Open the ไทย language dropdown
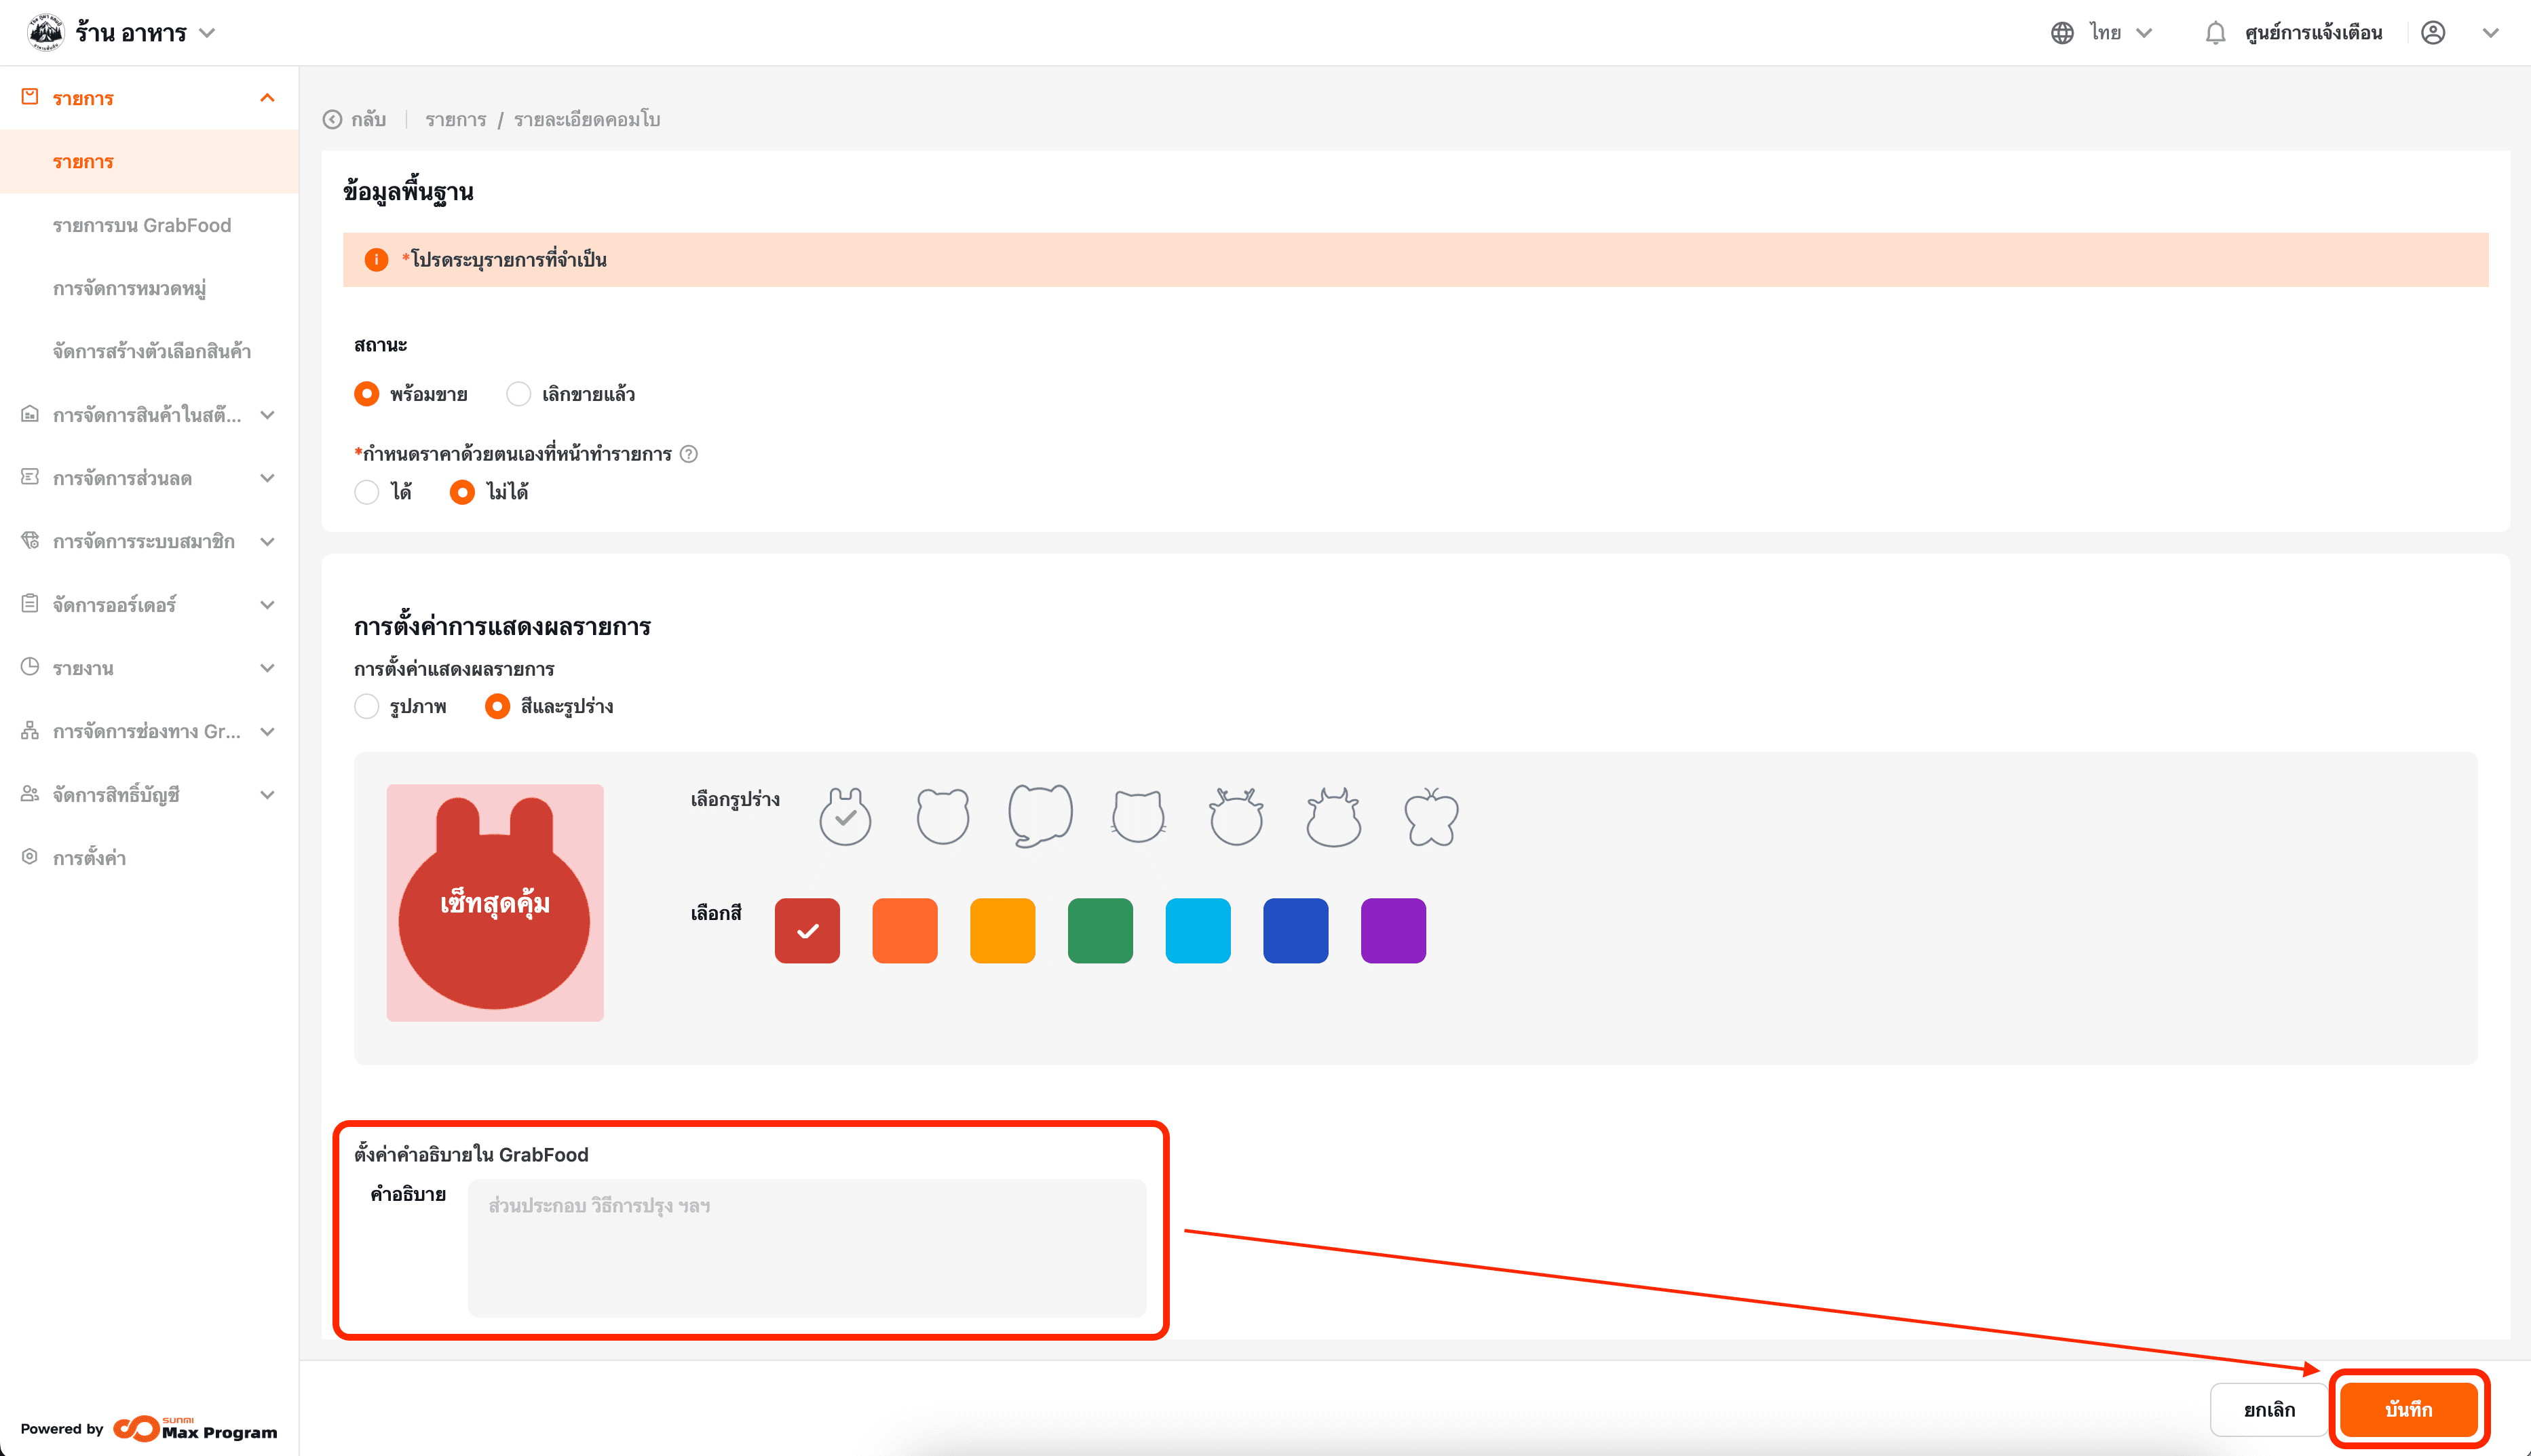This screenshot has width=2531, height=1456. pyautogui.click(x=2104, y=33)
